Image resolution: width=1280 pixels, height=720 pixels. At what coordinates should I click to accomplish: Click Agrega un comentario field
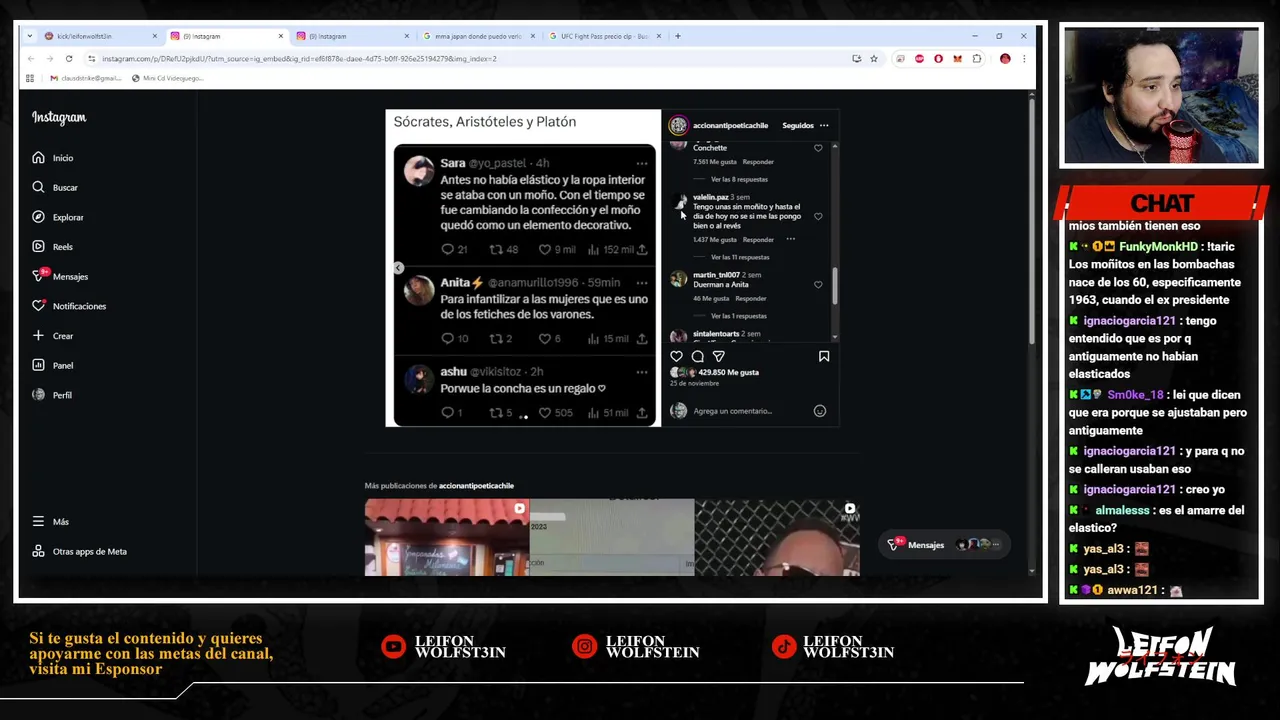click(732, 411)
